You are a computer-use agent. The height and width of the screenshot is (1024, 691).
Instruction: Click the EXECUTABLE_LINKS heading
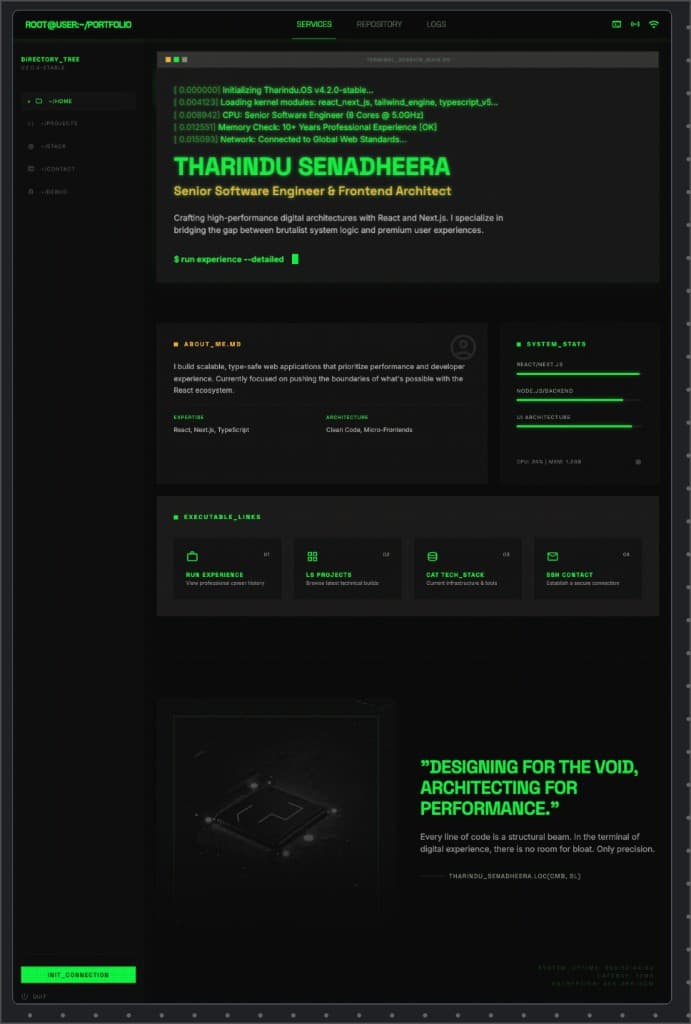[x=222, y=517]
